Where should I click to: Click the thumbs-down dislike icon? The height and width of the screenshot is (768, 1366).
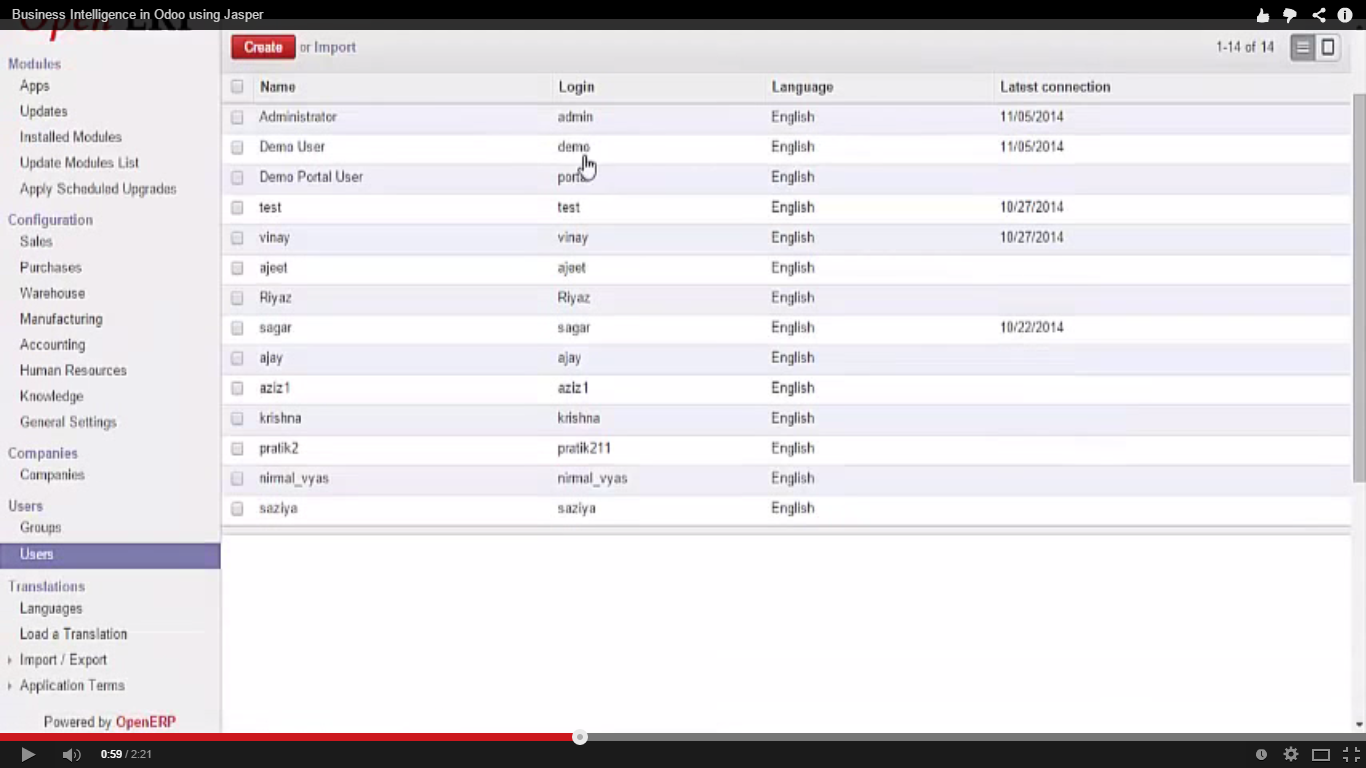pos(1290,16)
